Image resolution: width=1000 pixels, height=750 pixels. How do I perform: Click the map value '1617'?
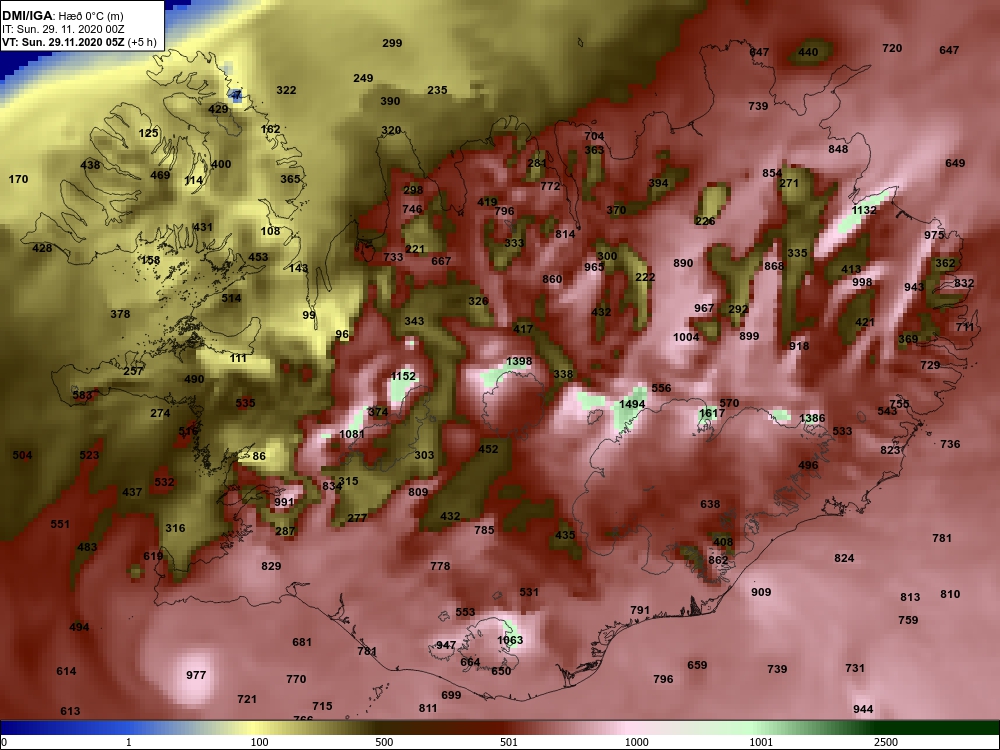click(712, 413)
